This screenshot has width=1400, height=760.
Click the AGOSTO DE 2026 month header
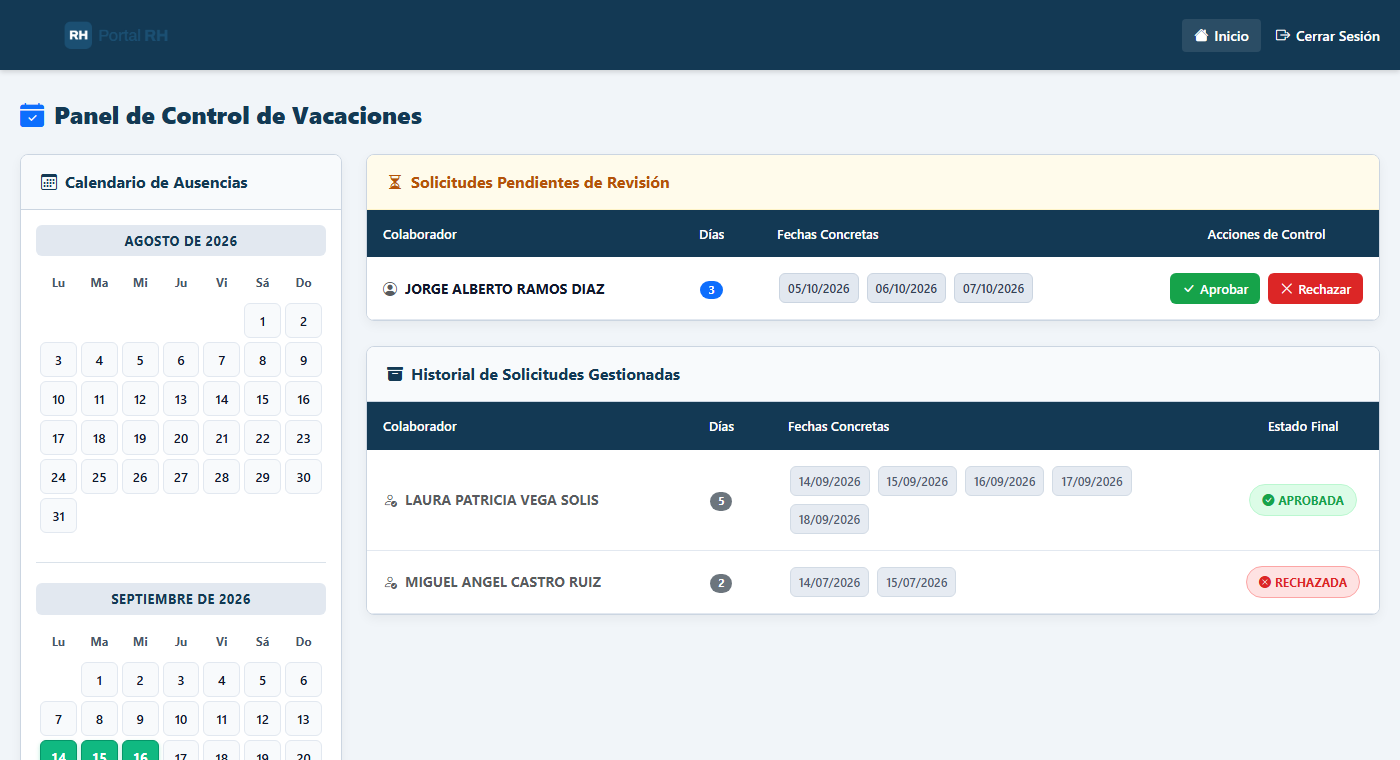(181, 241)
